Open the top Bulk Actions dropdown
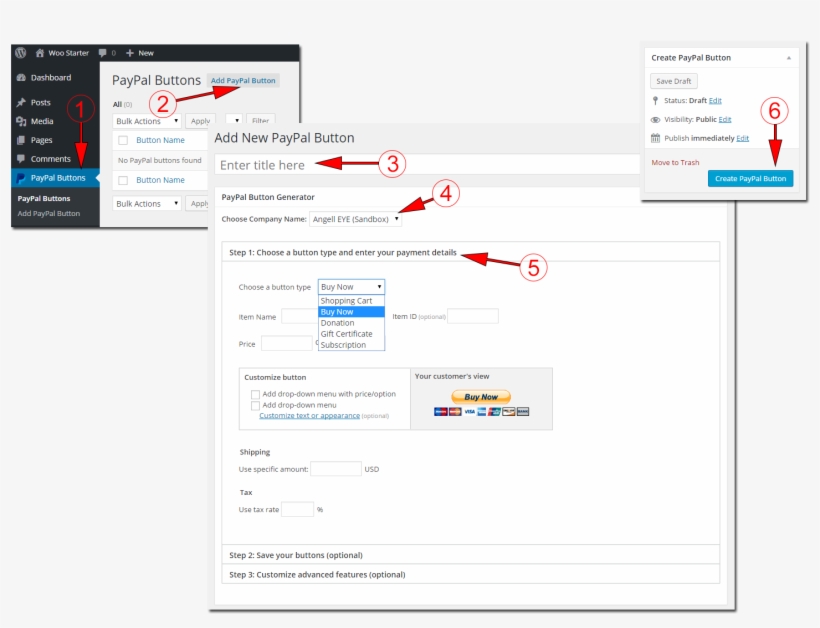The image size is (820, 628). (147, 121)
